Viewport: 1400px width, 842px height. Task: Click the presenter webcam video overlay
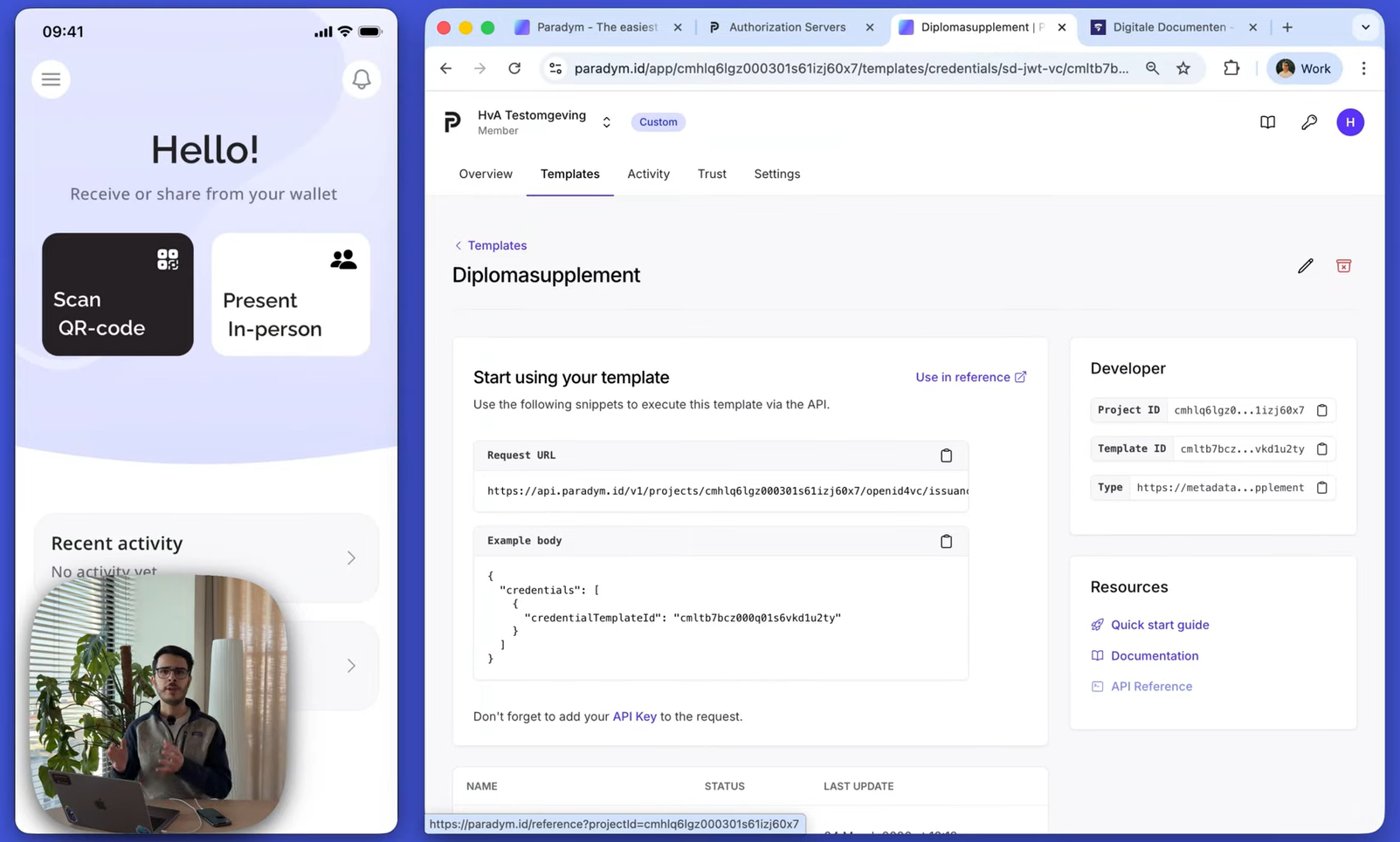158,704
